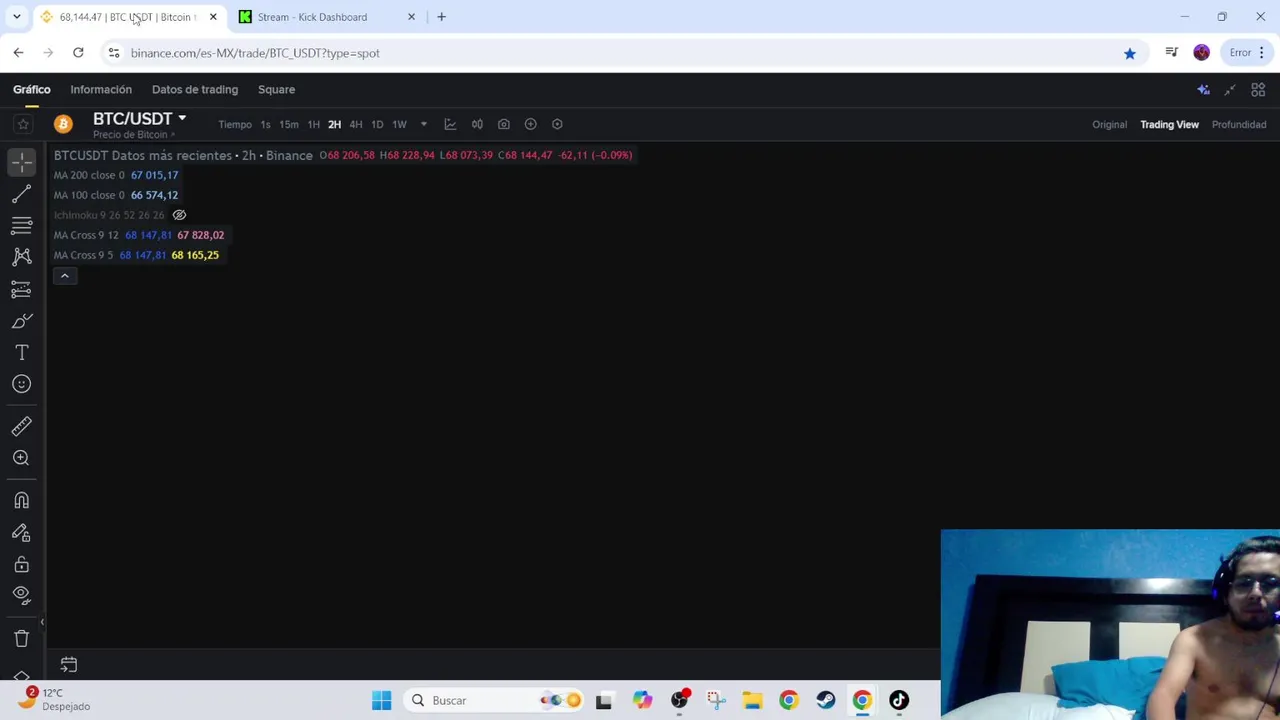Toggle lock all drawings
1280x720 pixels.
22,564
